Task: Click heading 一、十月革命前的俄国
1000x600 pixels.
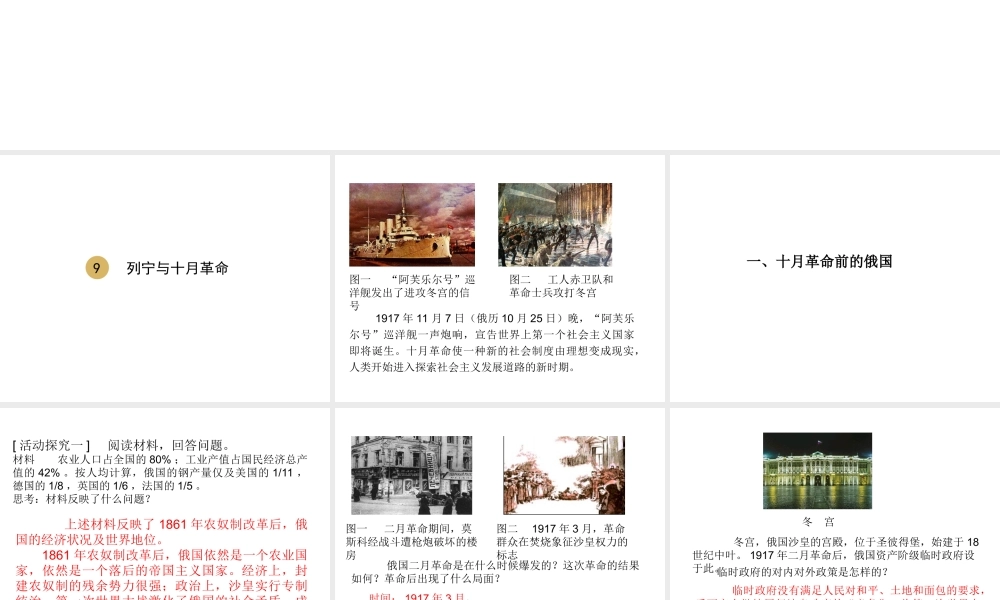Action: pos(819,261)
